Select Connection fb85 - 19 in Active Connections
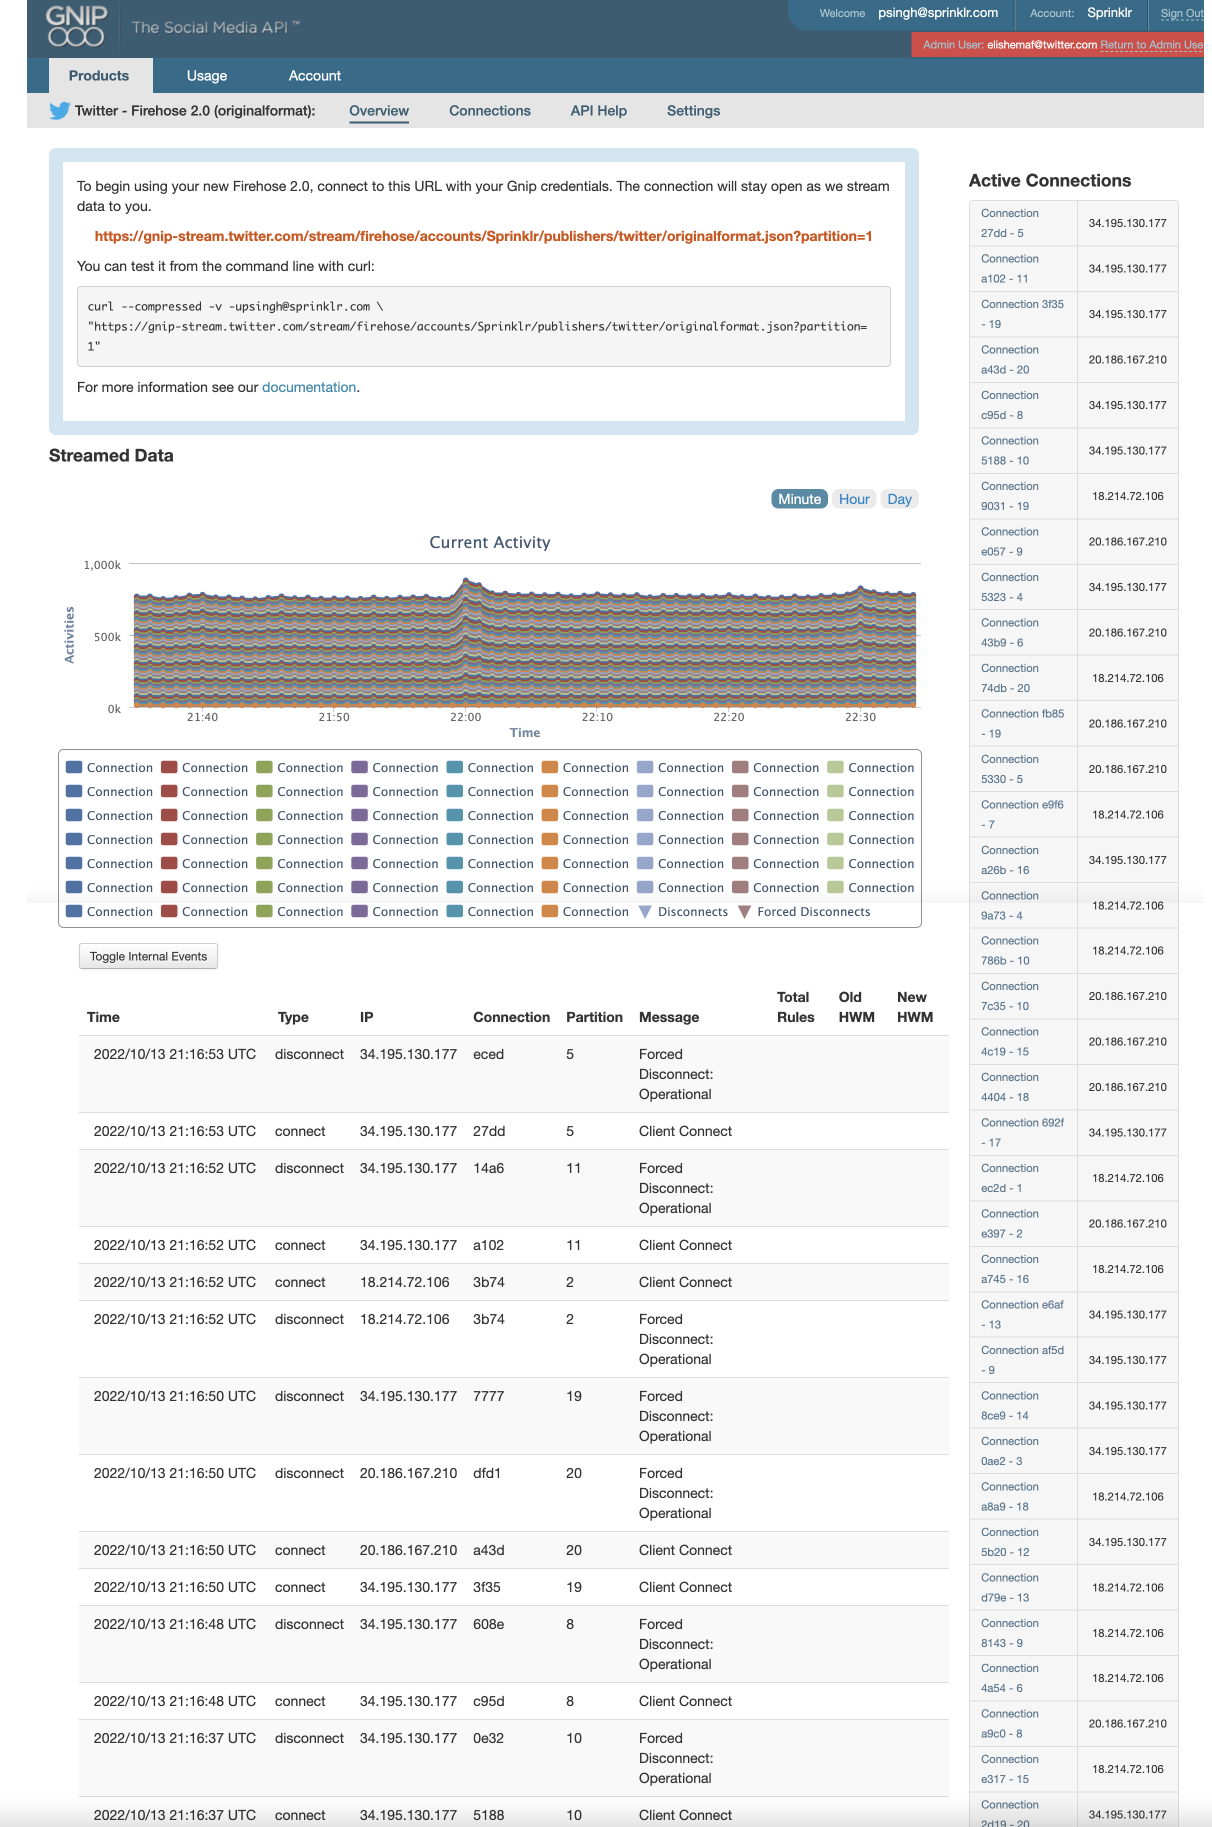 [1023, 724]
